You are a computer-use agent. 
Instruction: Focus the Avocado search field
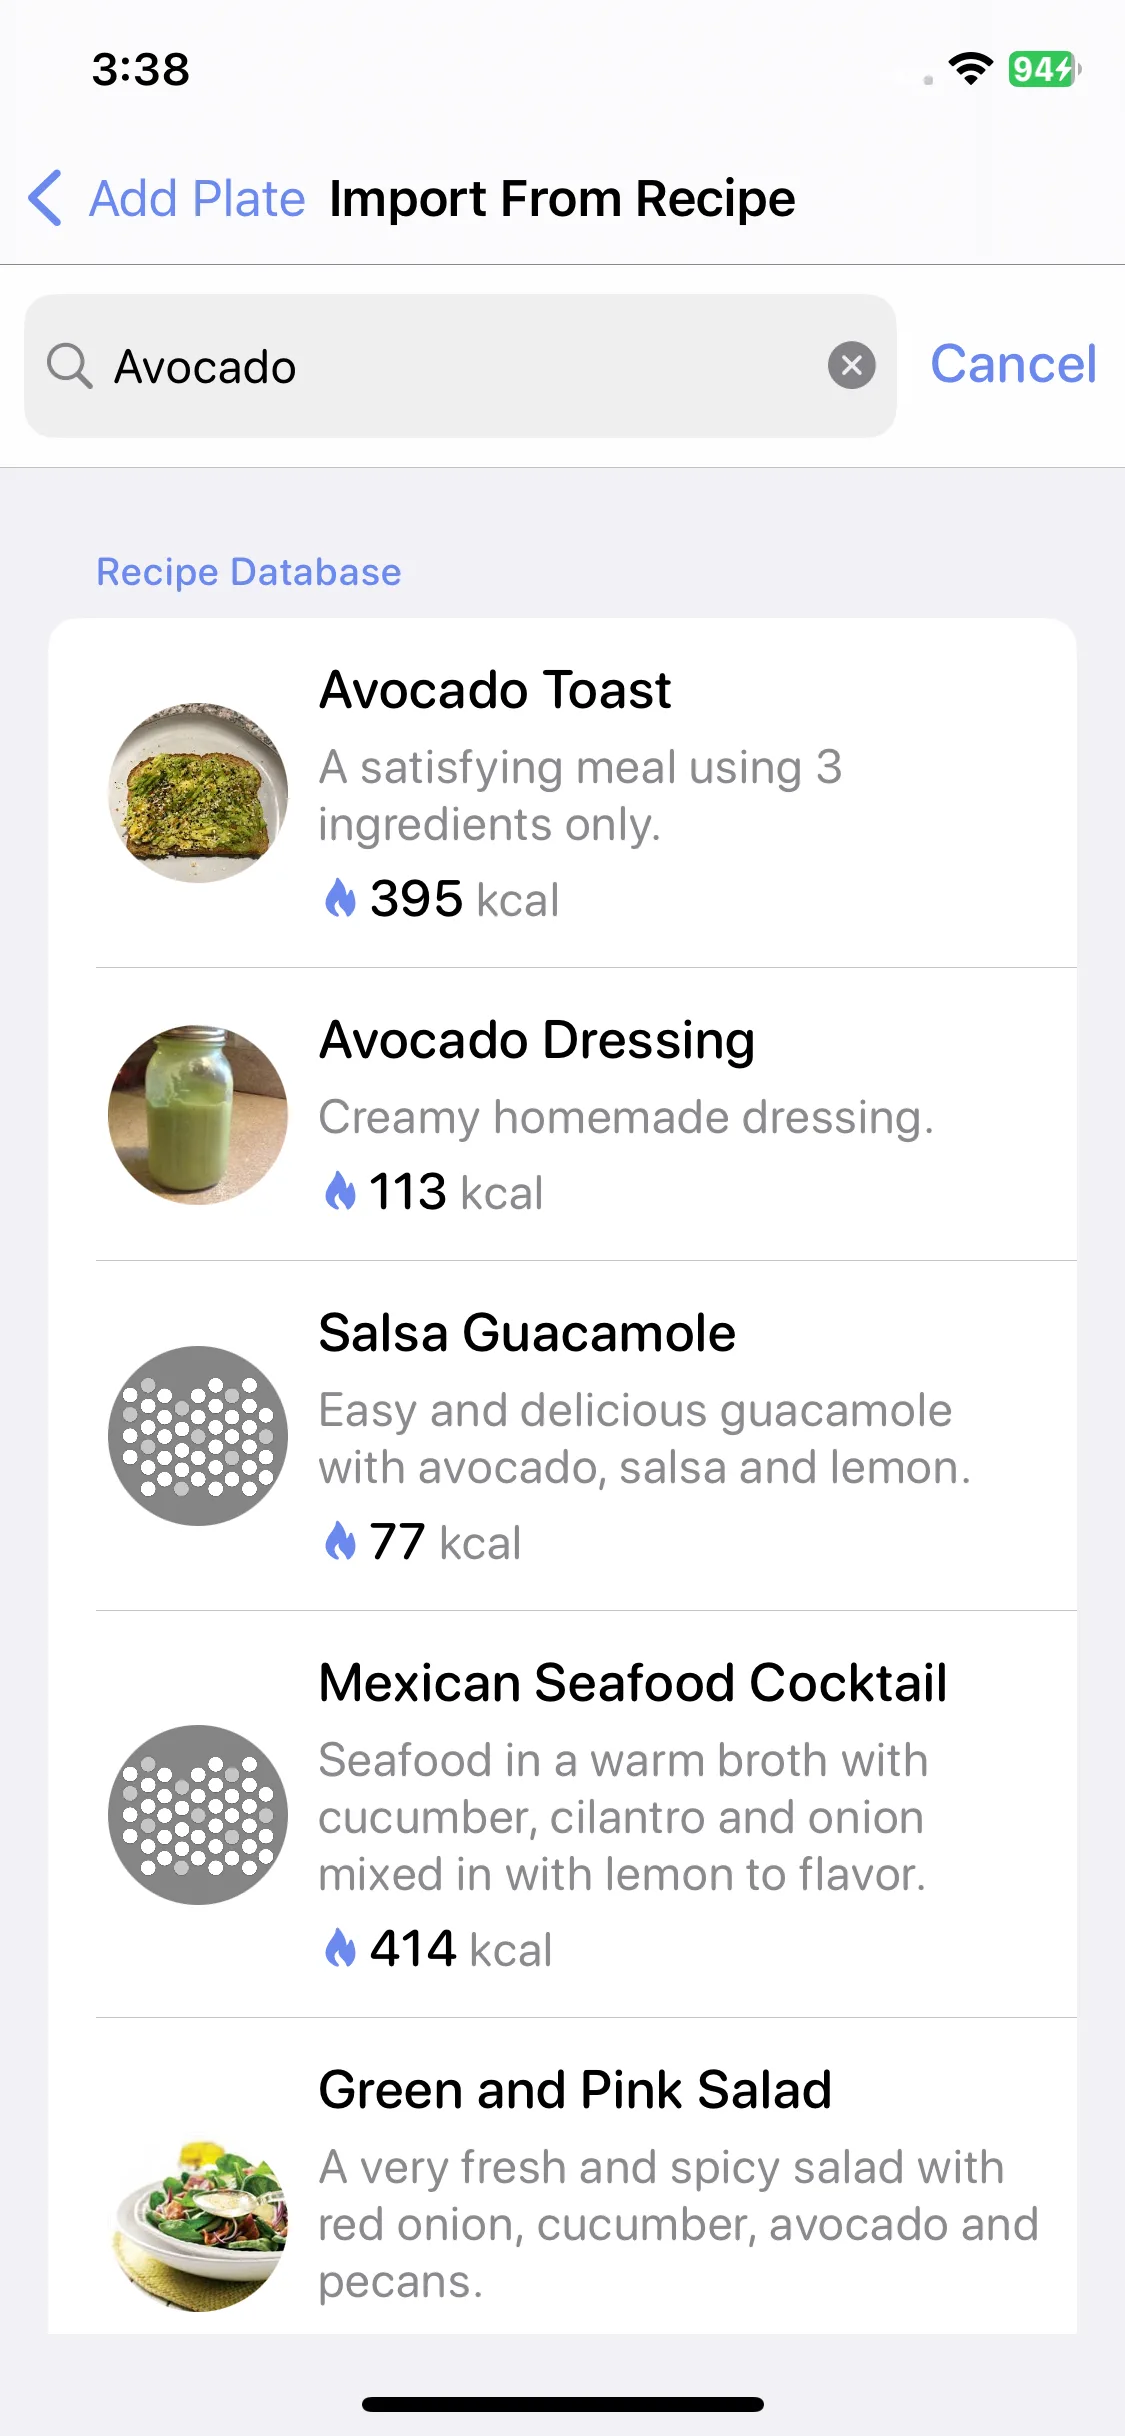point(460,366)
